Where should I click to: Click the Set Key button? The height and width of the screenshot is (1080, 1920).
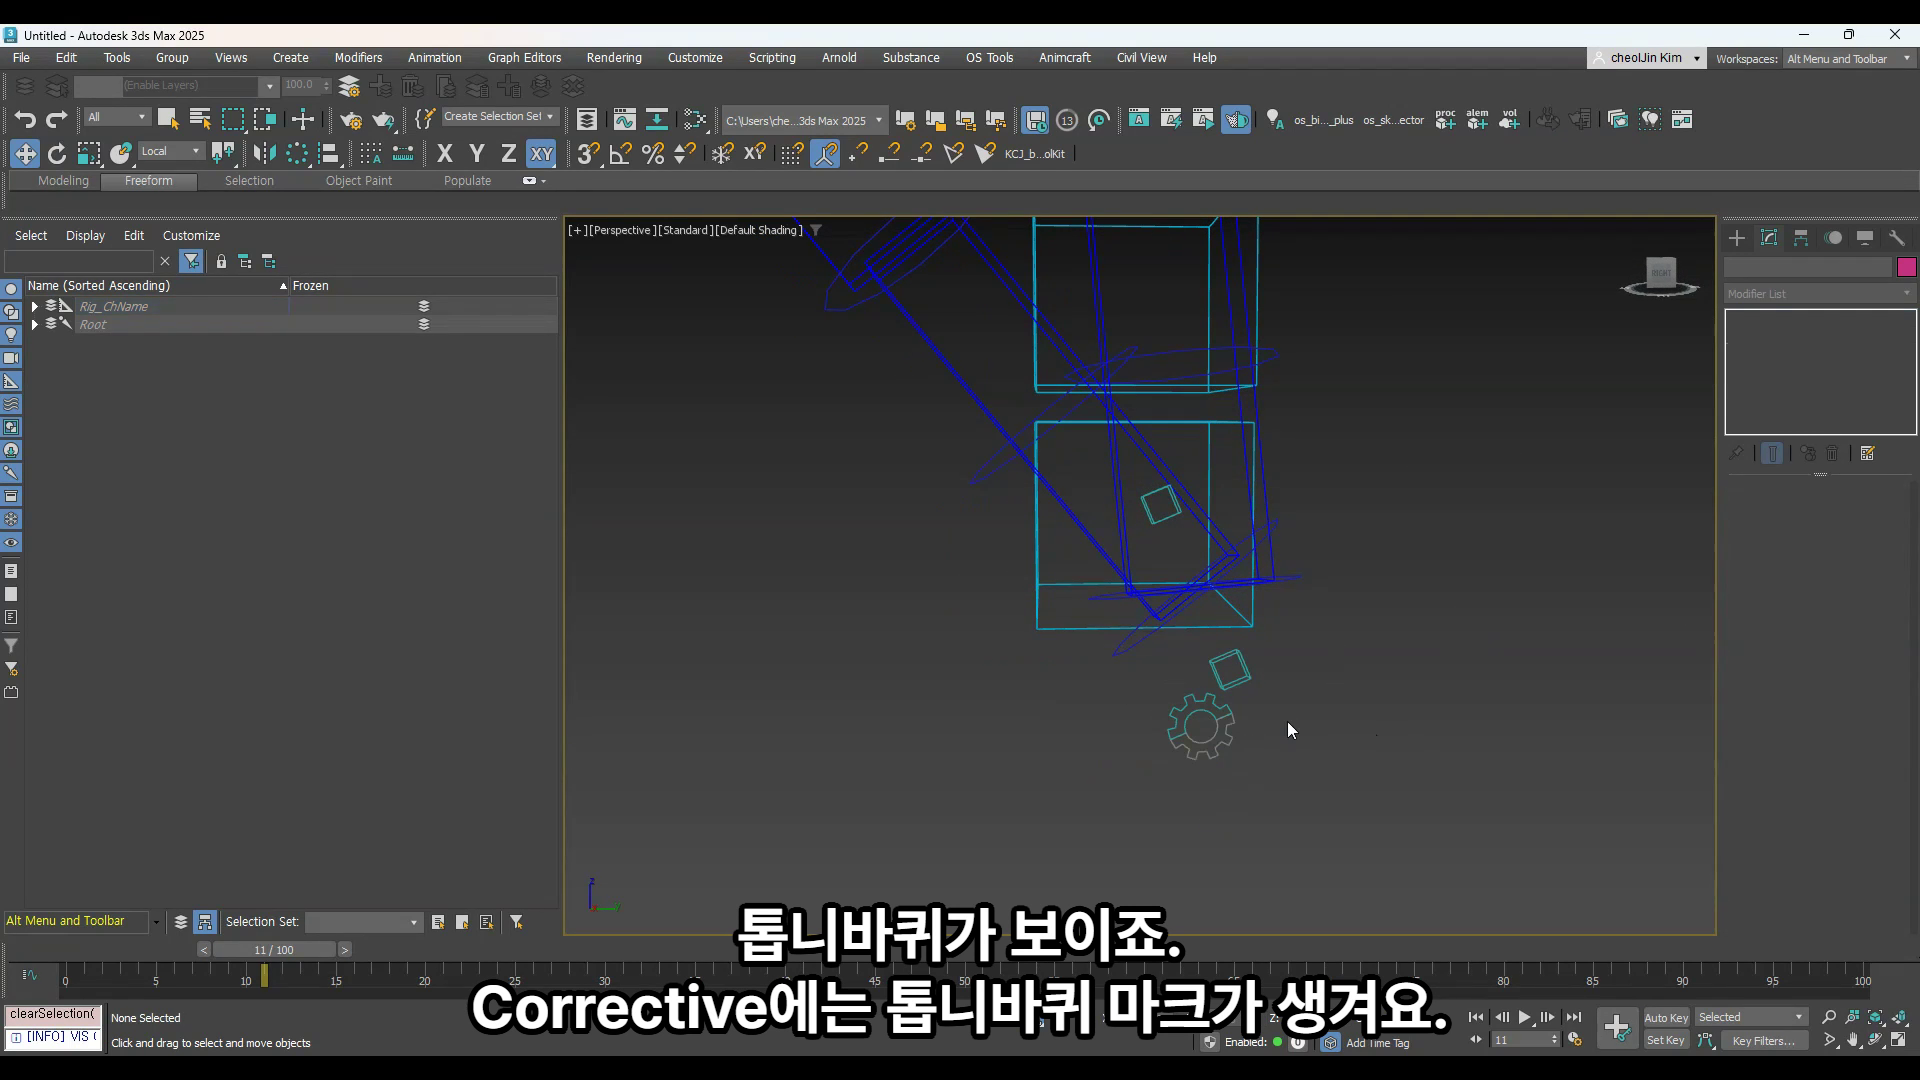tap(1666, 1040)
